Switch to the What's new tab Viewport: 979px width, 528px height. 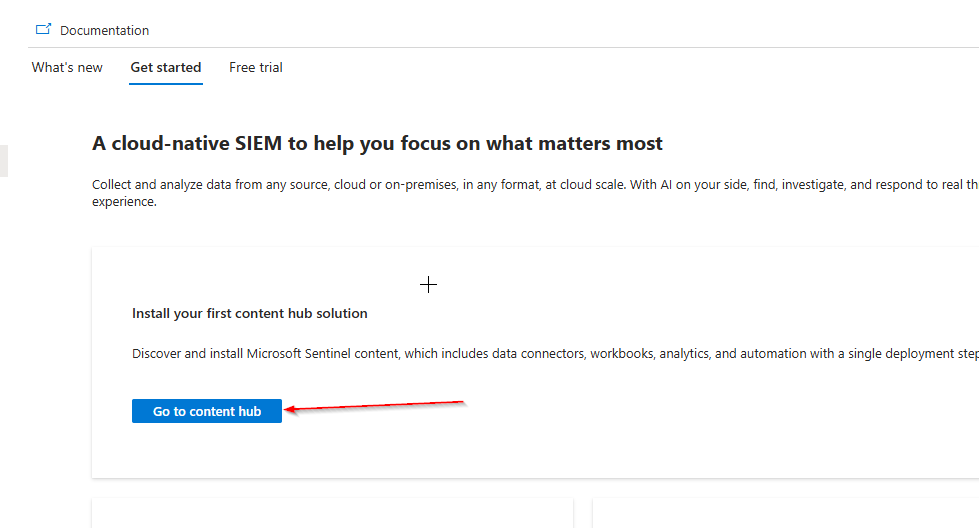[x=67, y=68]
